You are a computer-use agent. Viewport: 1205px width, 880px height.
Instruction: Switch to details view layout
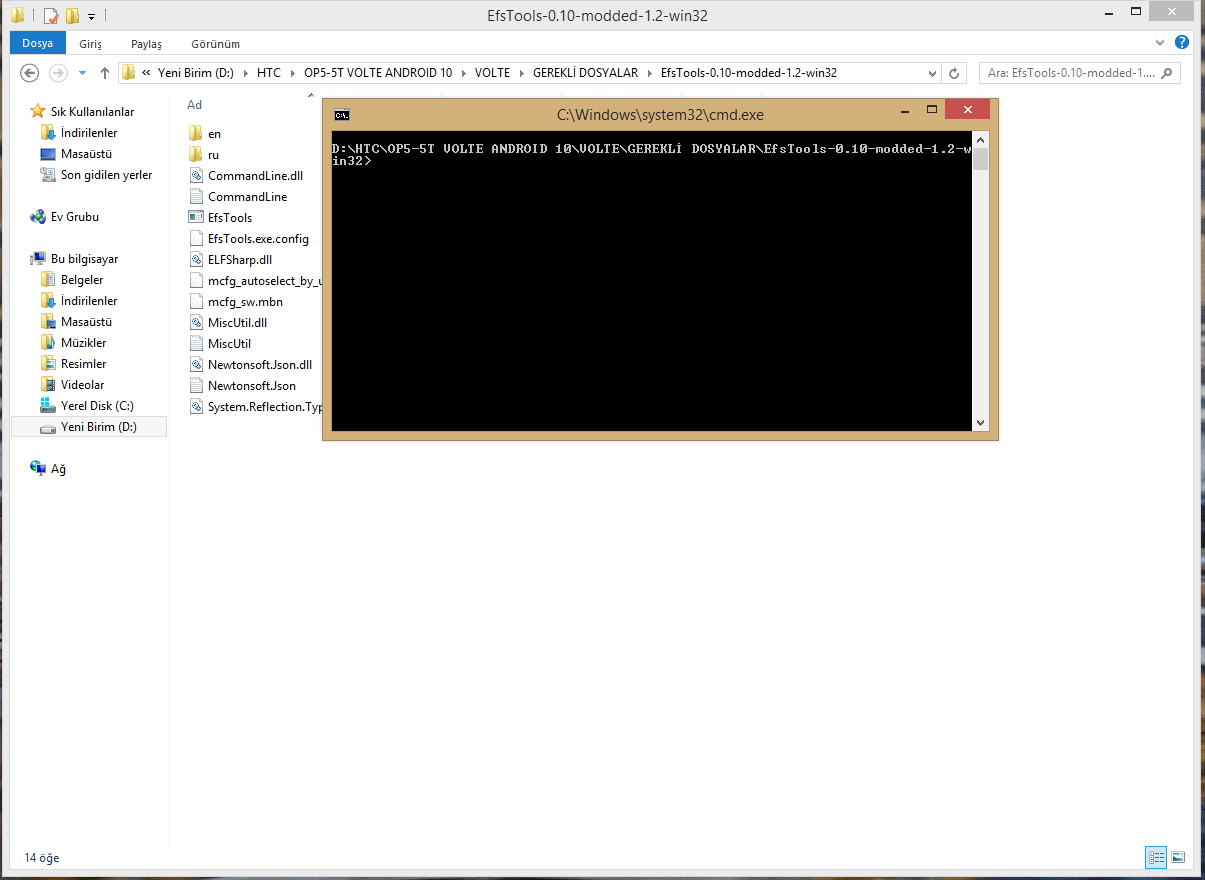coord(1156,857)
